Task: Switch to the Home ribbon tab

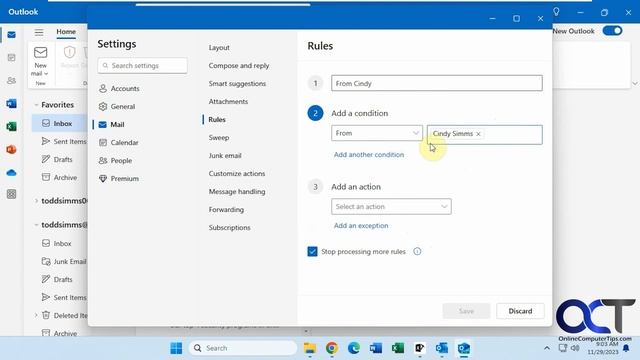Action: tap(66, 32)
